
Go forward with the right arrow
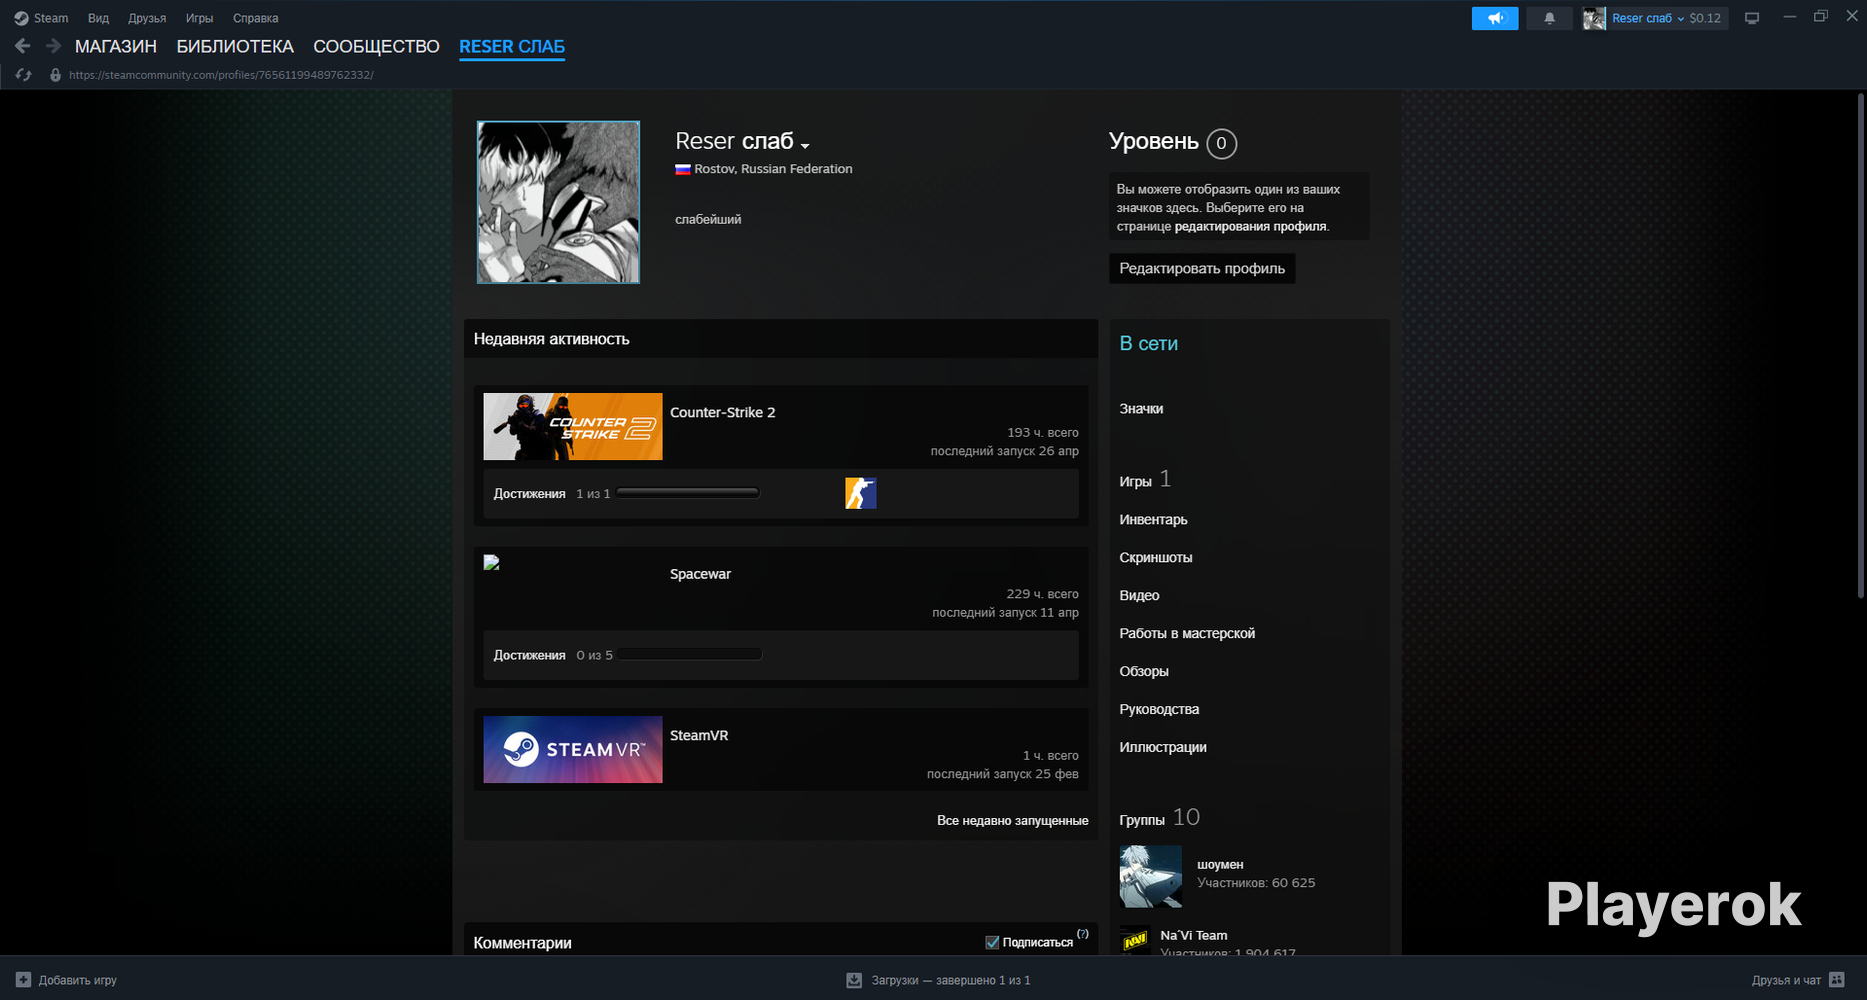[53, 46]
